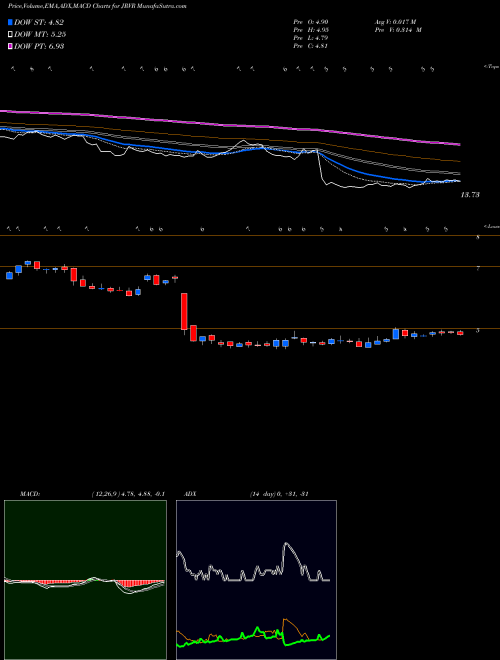Click the white DOW MT legend swatch
The image size is (500, 660).
[x=10, y=34]
